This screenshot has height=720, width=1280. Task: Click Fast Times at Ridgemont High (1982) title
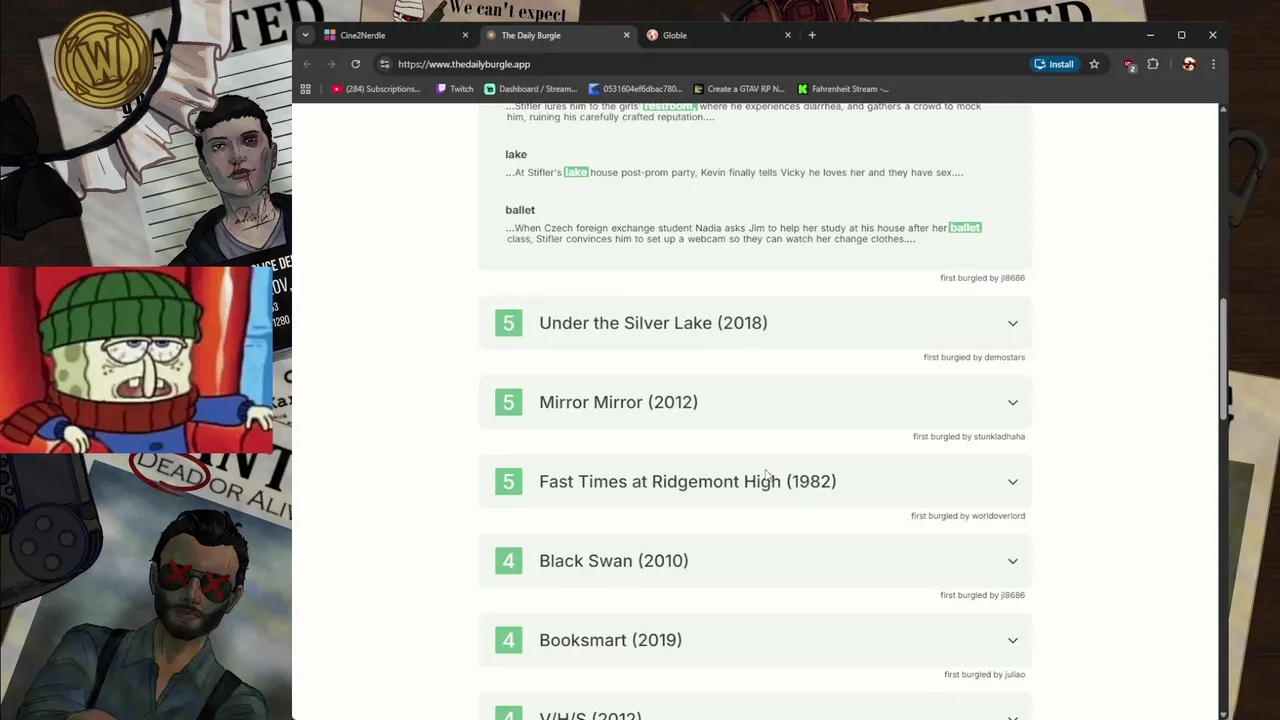pyautogui.click(x=687, y=482)
